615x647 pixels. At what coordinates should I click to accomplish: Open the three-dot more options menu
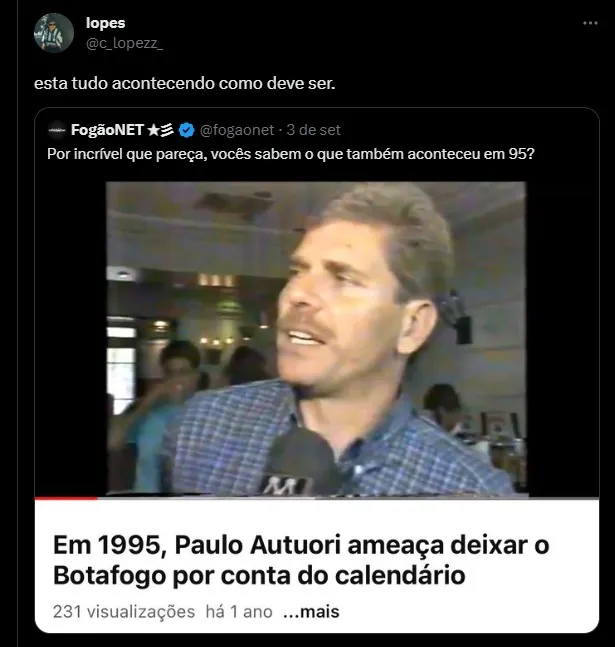[590, 24]
